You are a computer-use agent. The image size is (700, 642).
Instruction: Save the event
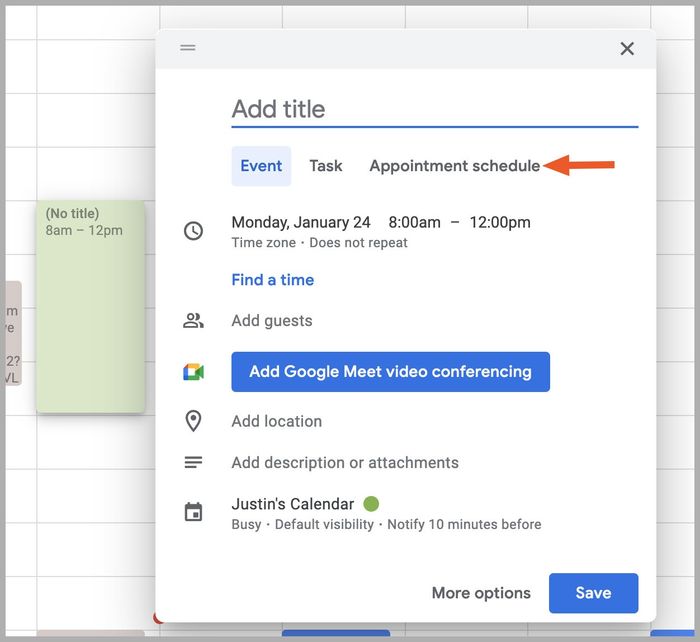point(593,593)
